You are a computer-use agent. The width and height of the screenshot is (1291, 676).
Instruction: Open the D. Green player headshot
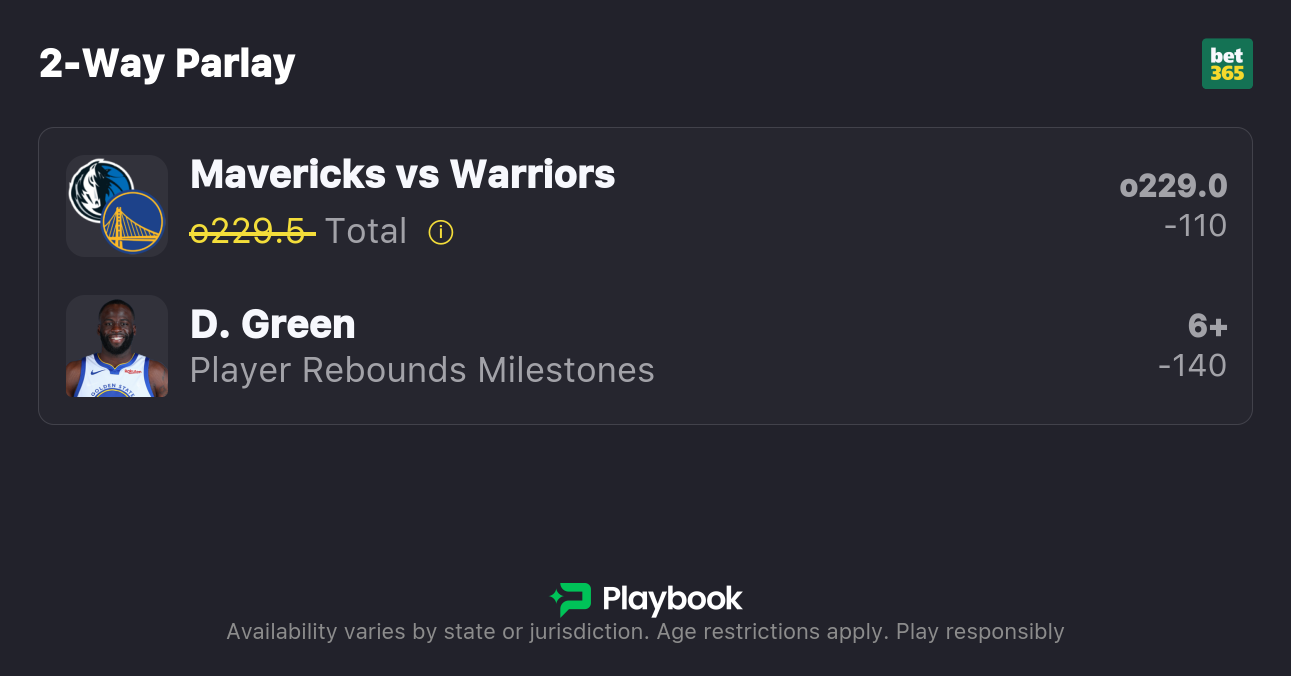(117, 346)
